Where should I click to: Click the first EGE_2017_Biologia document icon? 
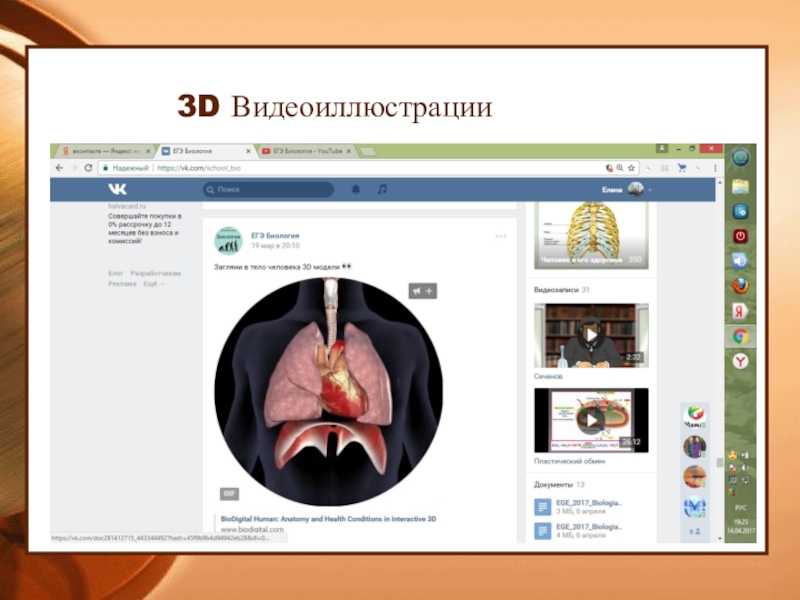(x=542, y=507)
